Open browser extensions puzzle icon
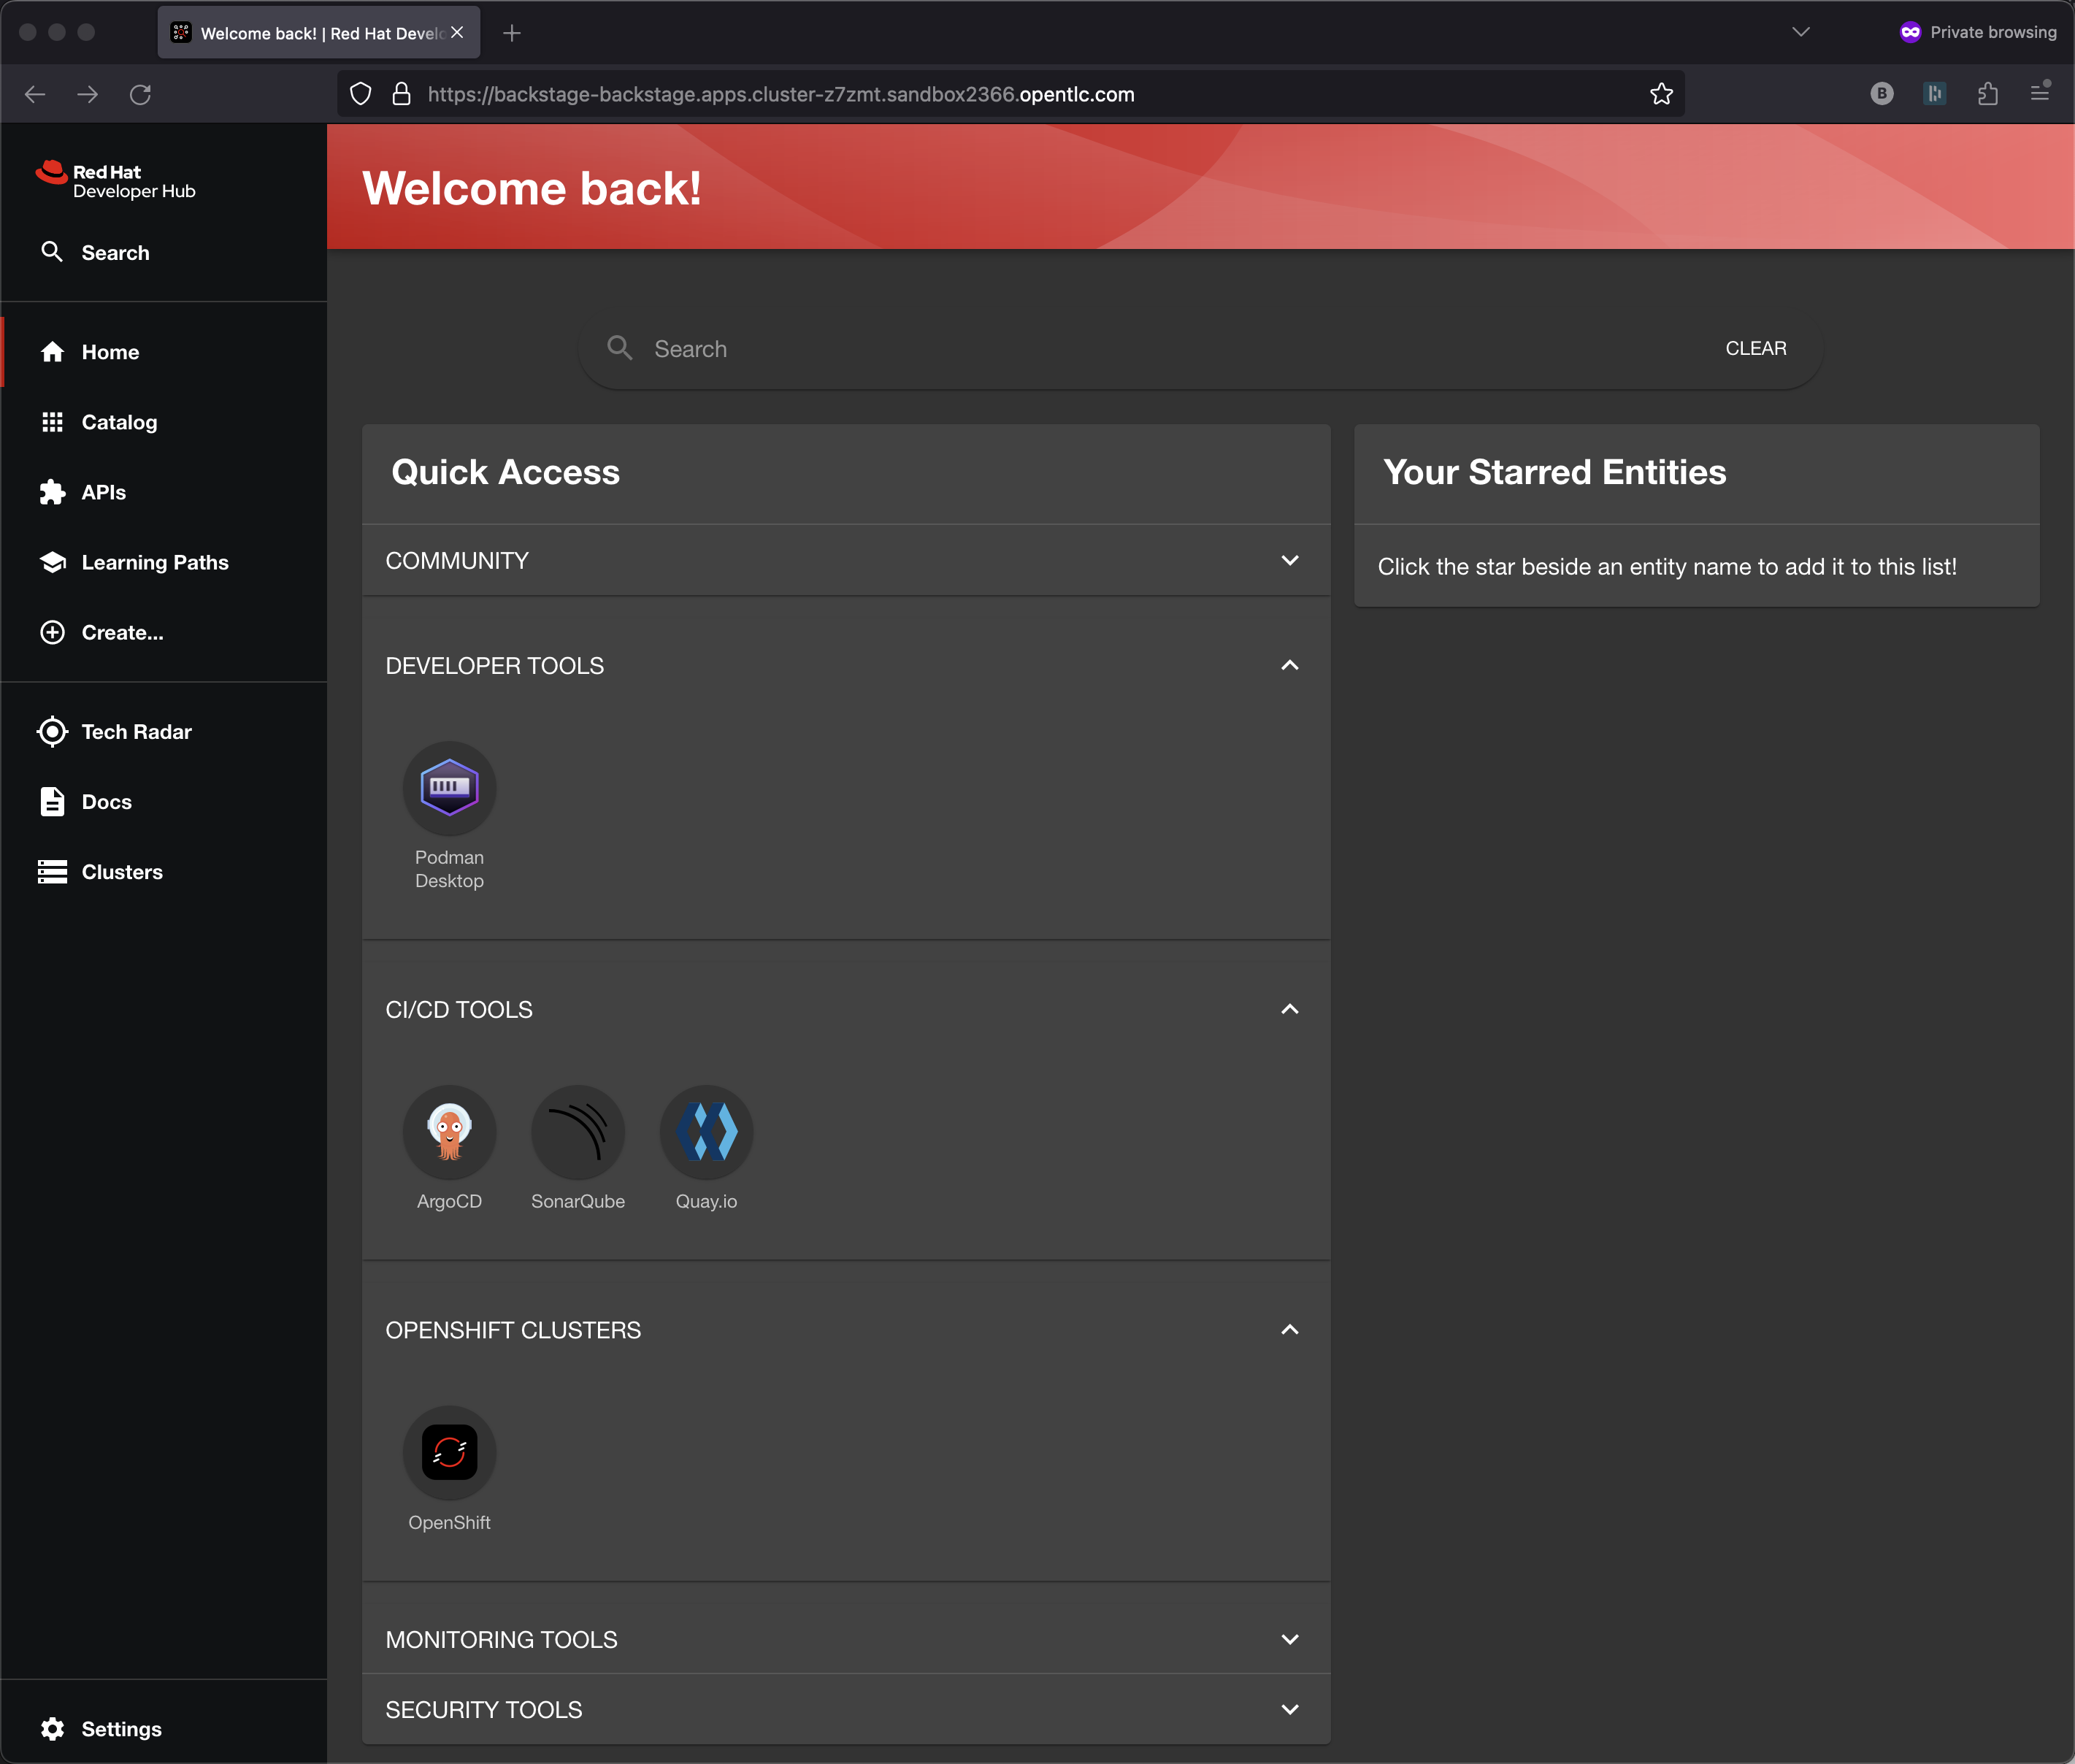The image size is (2075, 1764). point(1987,94)
